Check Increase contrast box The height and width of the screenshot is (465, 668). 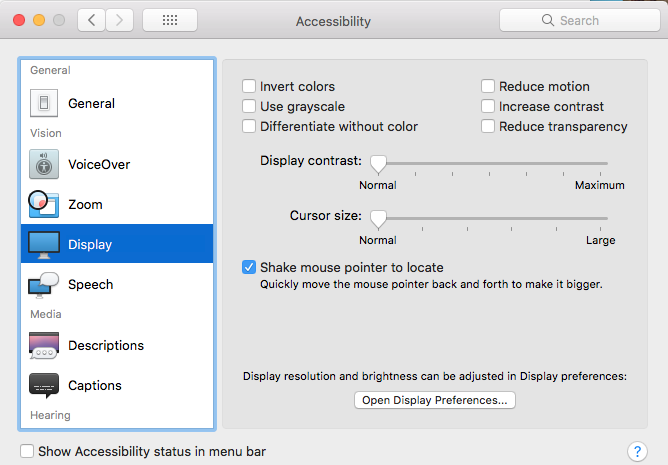point(489,107)
